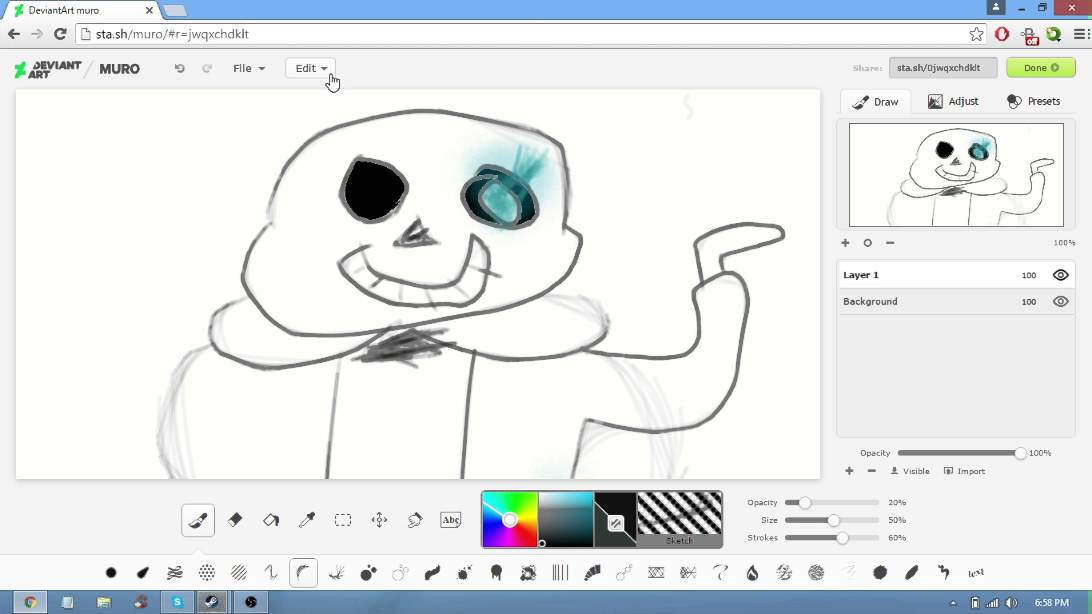
Task: Select the paintbrush Draw tool
Action: click(198, 520)
